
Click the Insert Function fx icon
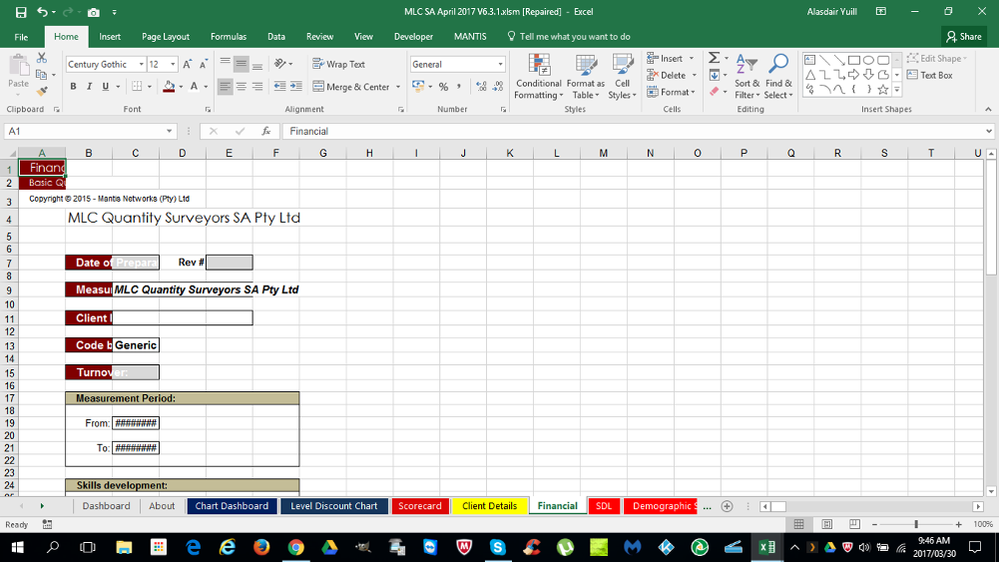[x=266, y=131]
